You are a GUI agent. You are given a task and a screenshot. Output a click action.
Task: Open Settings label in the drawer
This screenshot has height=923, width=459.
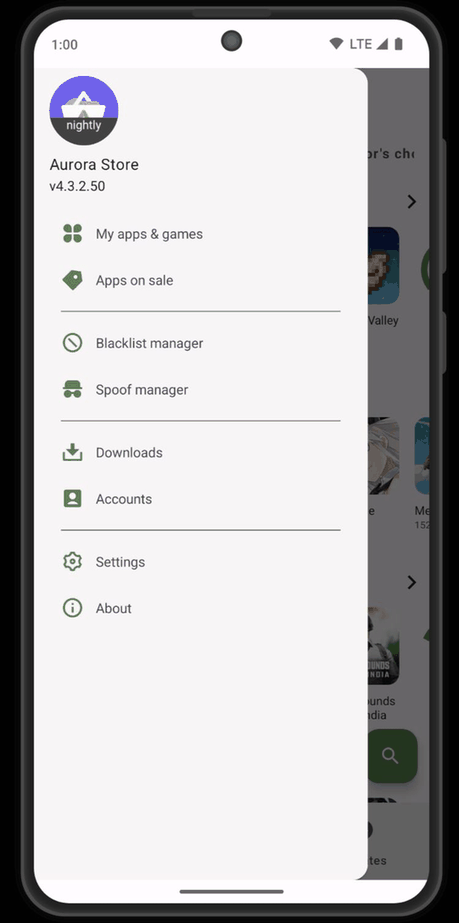click(120, 562)
